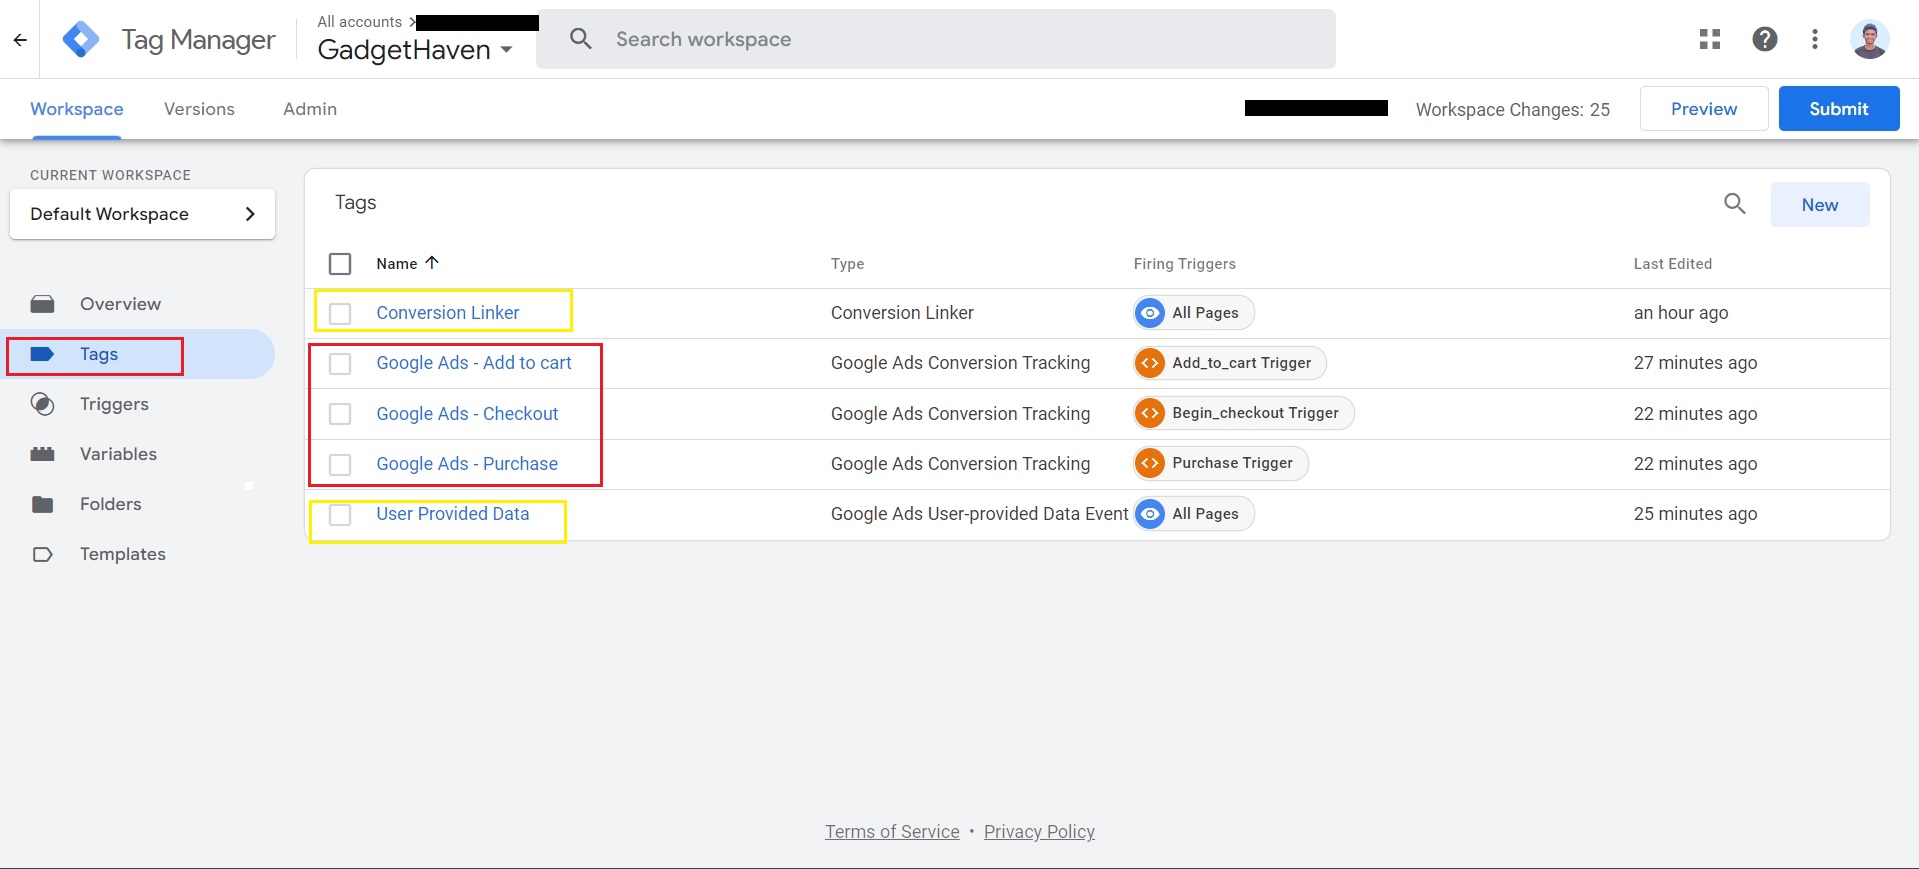Open the help question mark icon
The image size is (1919, 869).
tap(1765, 39)
